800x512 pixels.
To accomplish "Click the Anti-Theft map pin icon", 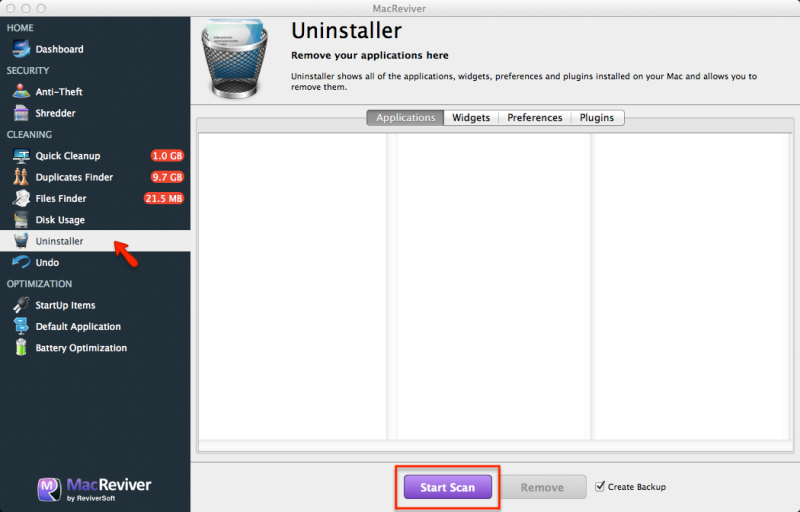I will click(x=21, y=91).
